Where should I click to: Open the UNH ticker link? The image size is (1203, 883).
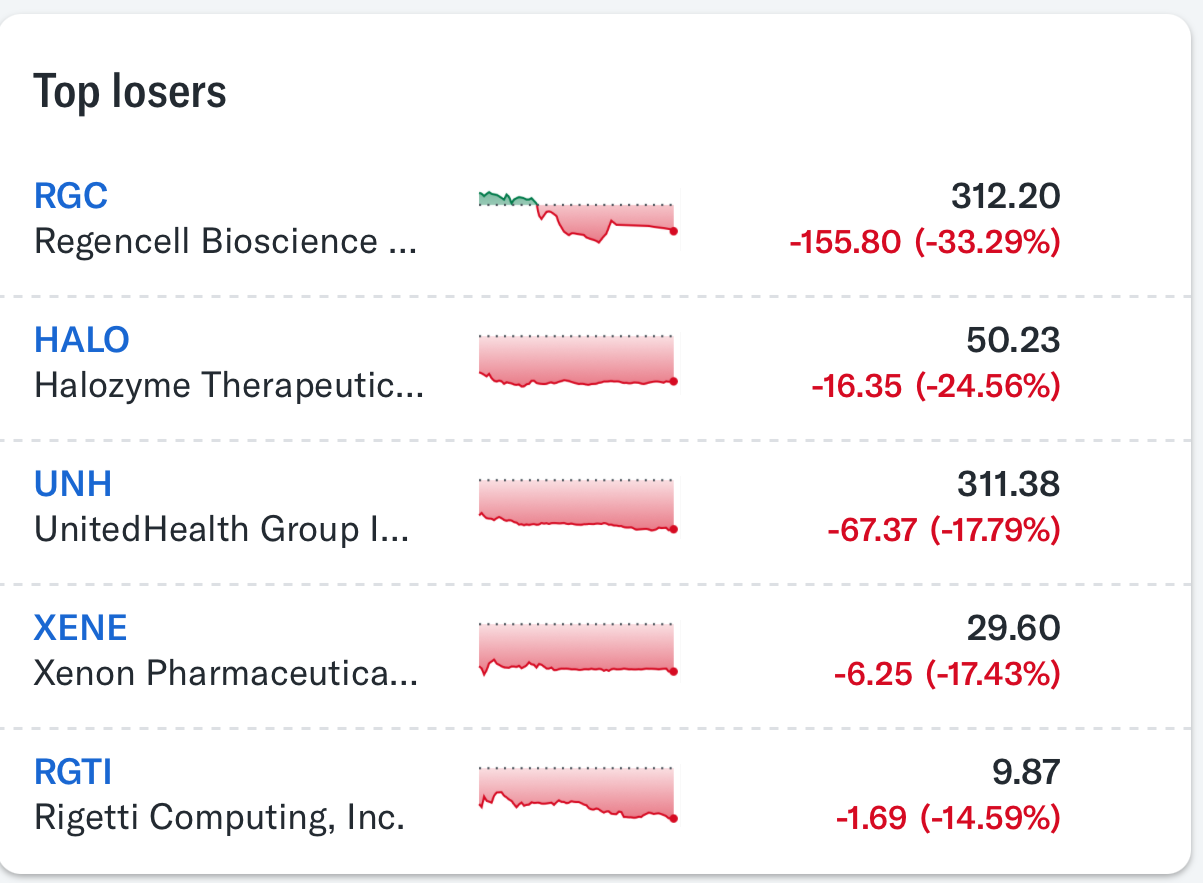73,484
